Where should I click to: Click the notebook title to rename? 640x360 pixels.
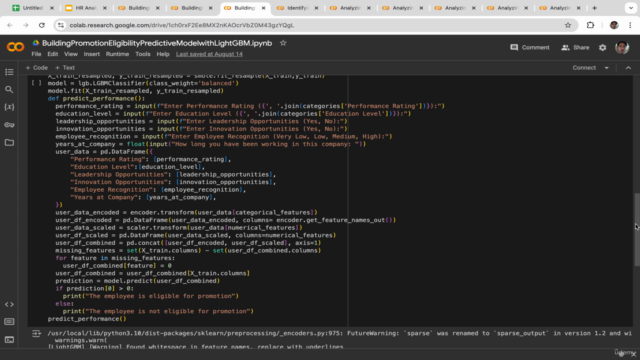tap(157, 43)
